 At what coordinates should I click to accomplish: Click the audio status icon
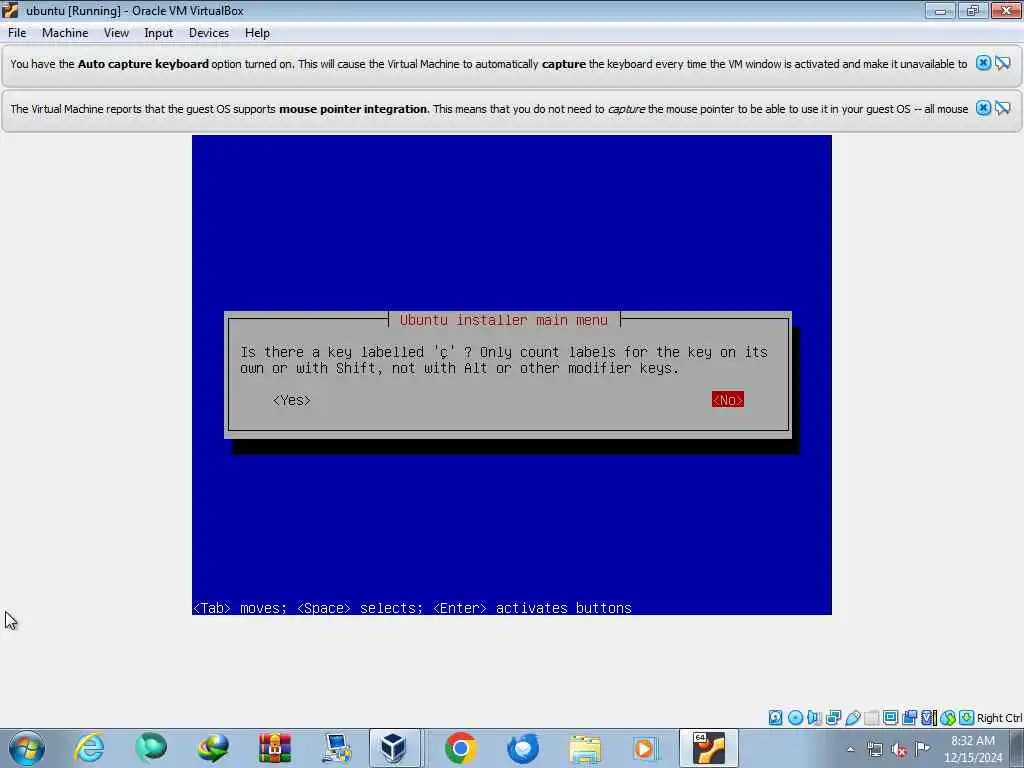coord(814,718)
